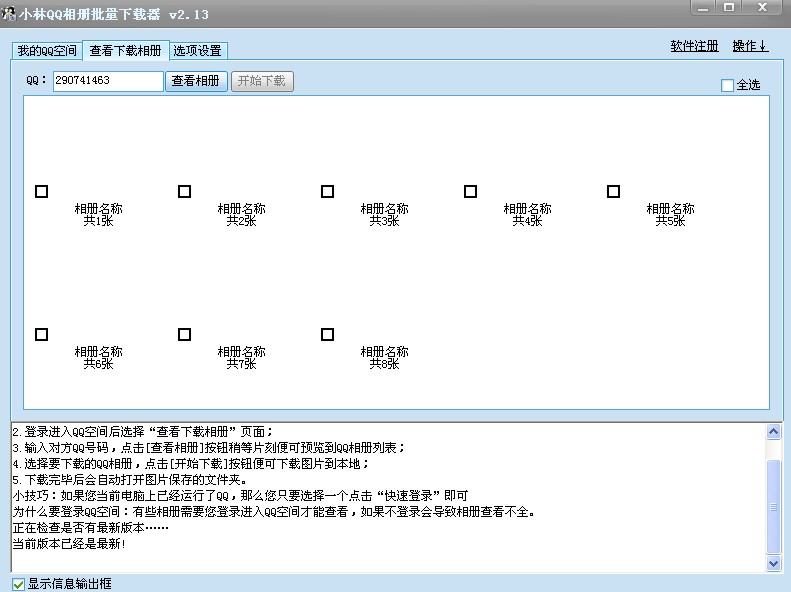This screenshot has width=791, height=592.
Task: Click log line 3. 输入对方QQ号码
Action: pos(208,447)
